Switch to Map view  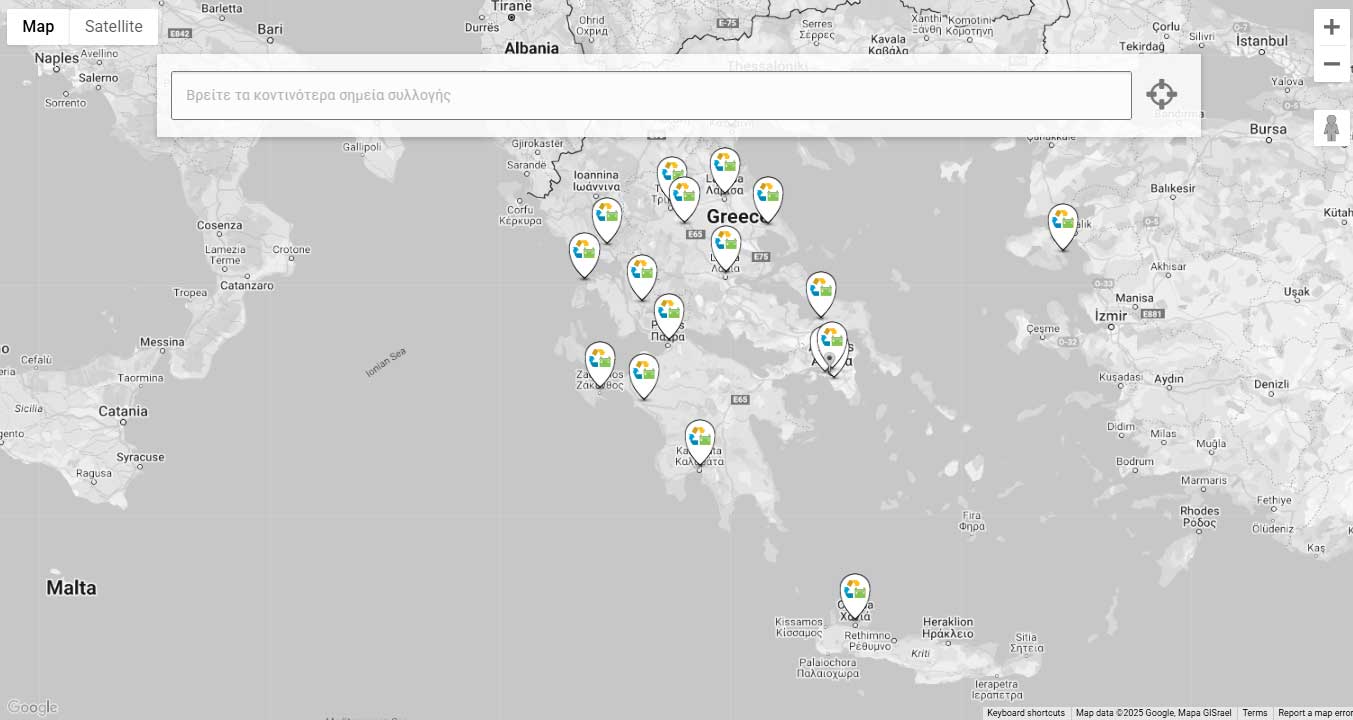tap(38, 27)
